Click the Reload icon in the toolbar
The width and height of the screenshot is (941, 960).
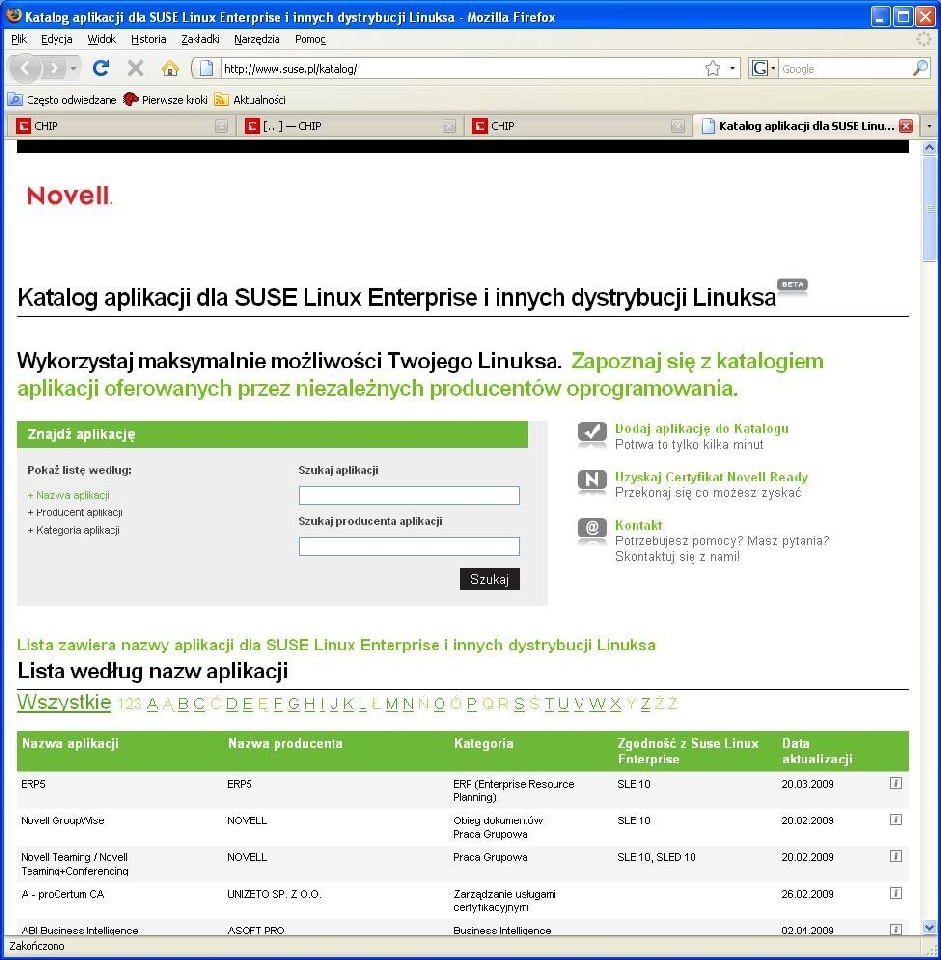(x=103, y=68)
